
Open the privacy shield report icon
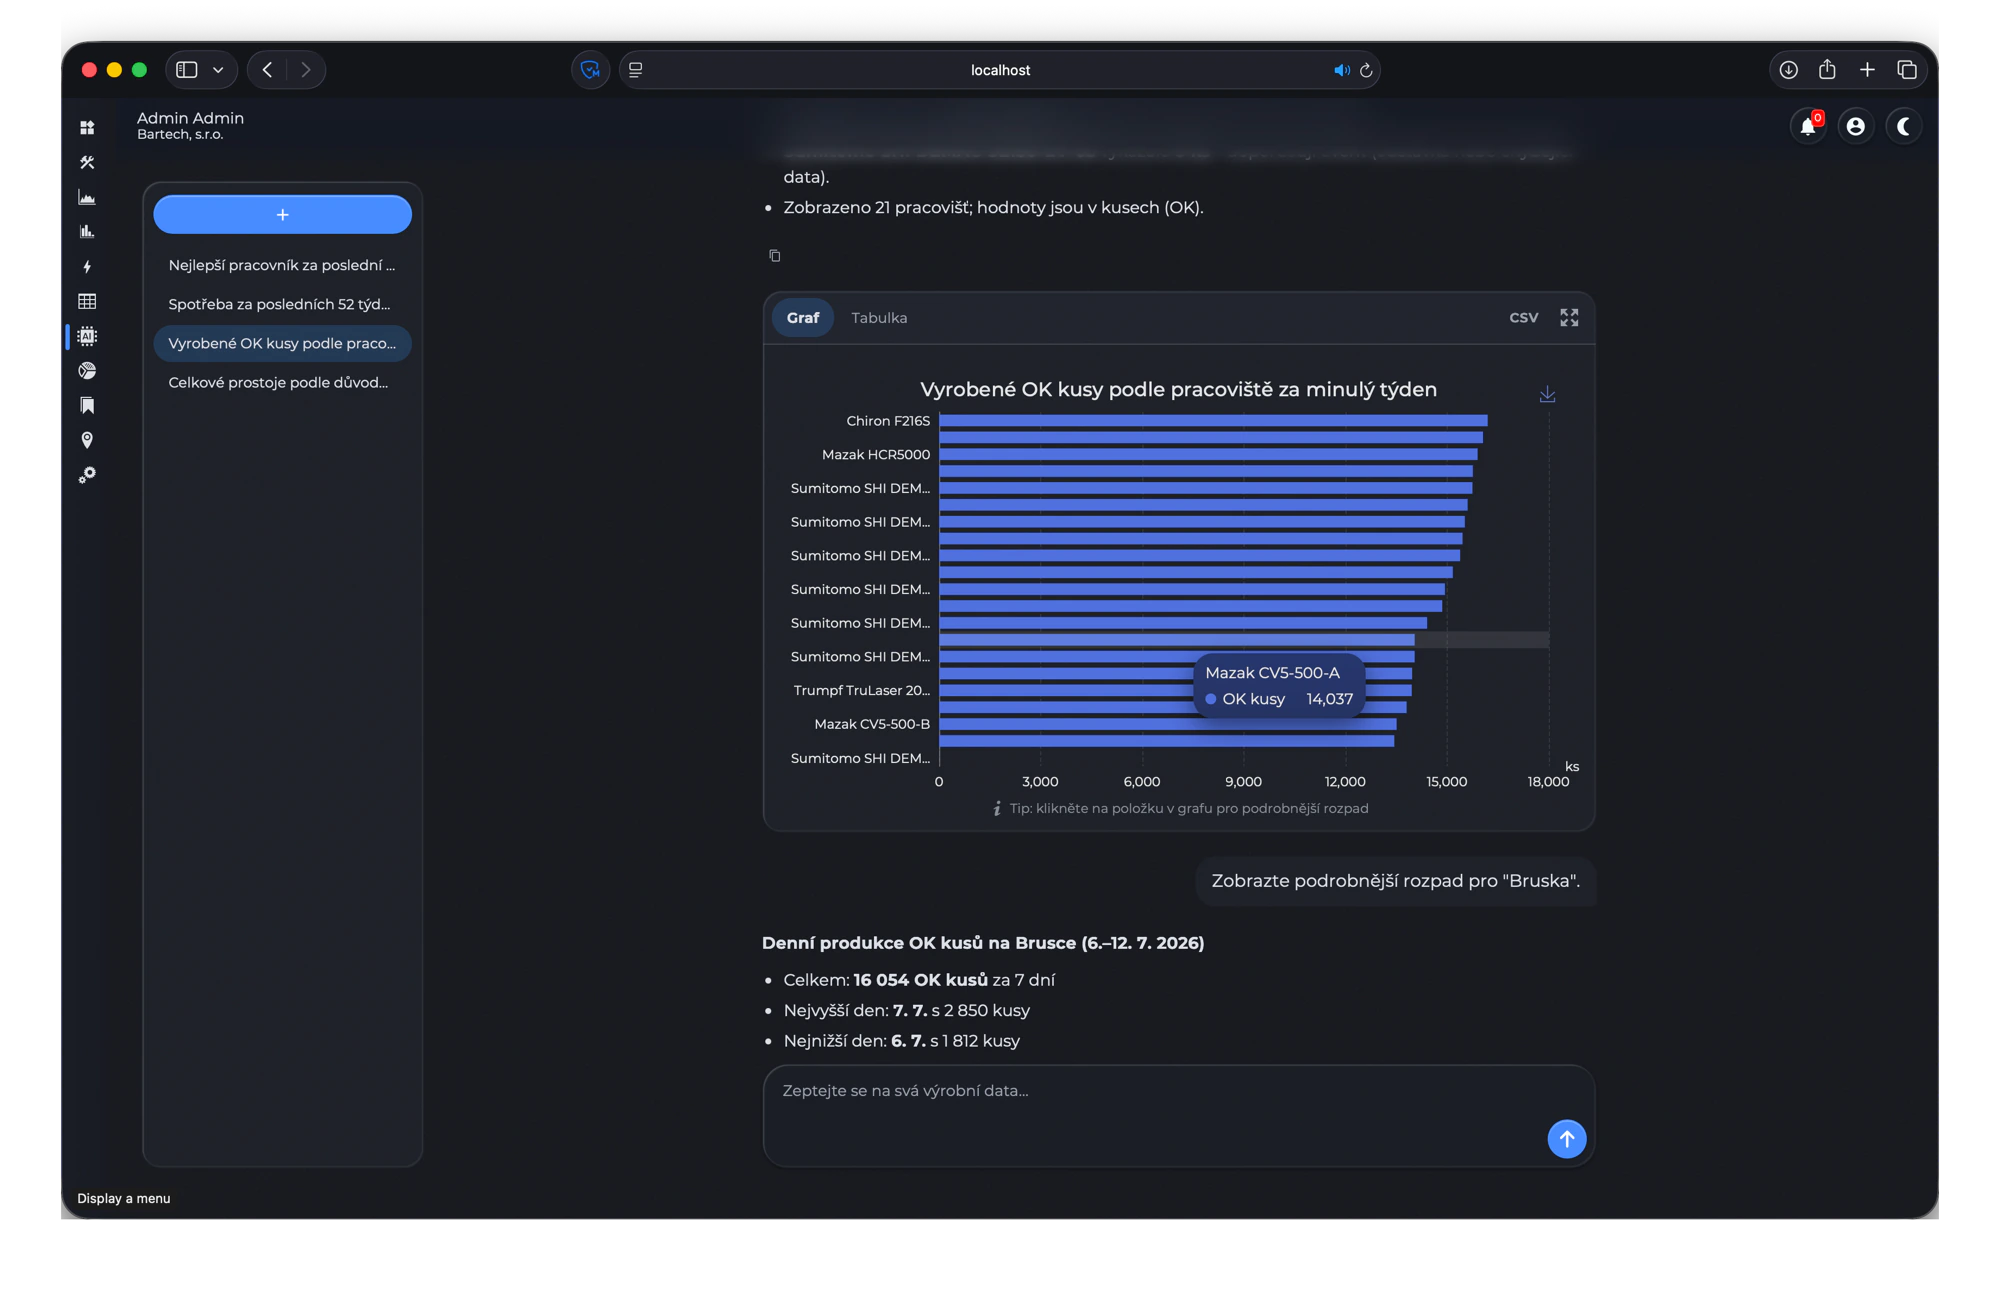[590, 70]
